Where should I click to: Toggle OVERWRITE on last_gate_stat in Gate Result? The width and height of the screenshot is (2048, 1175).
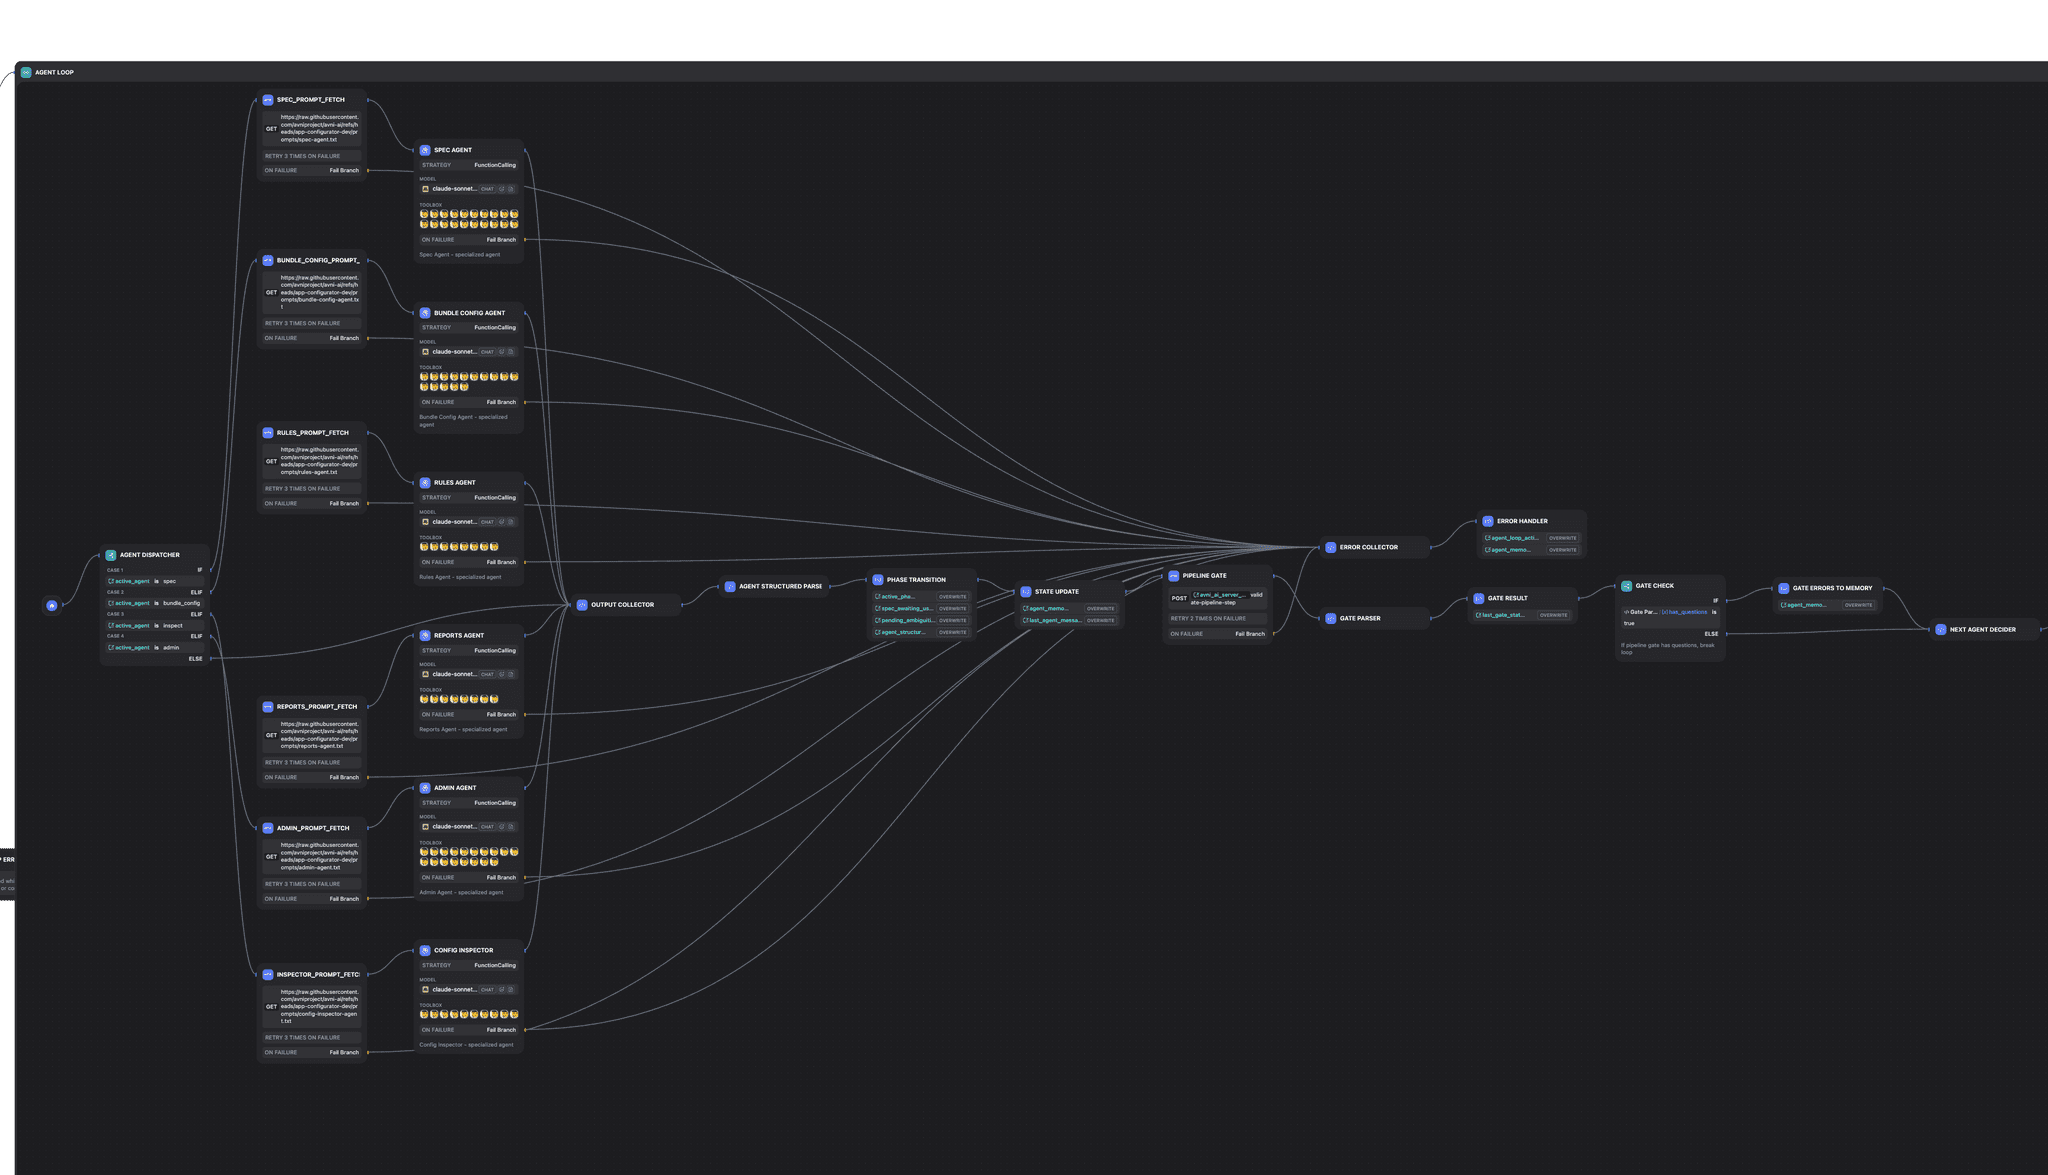1553,615
